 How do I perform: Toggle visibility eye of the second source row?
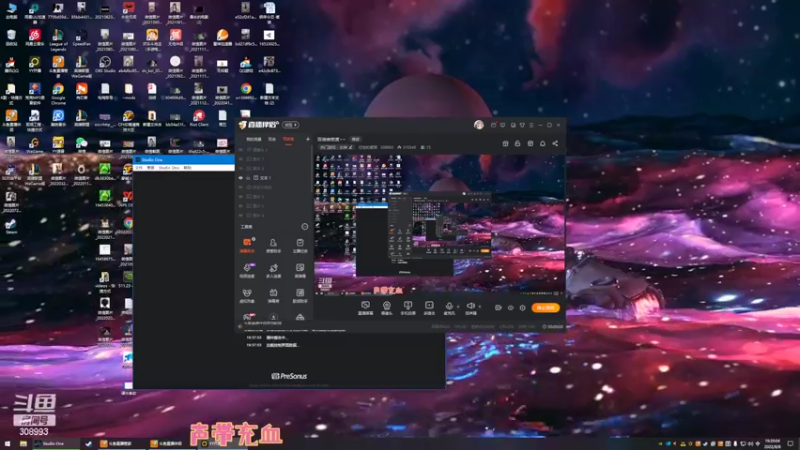click(x=241, y=159)
